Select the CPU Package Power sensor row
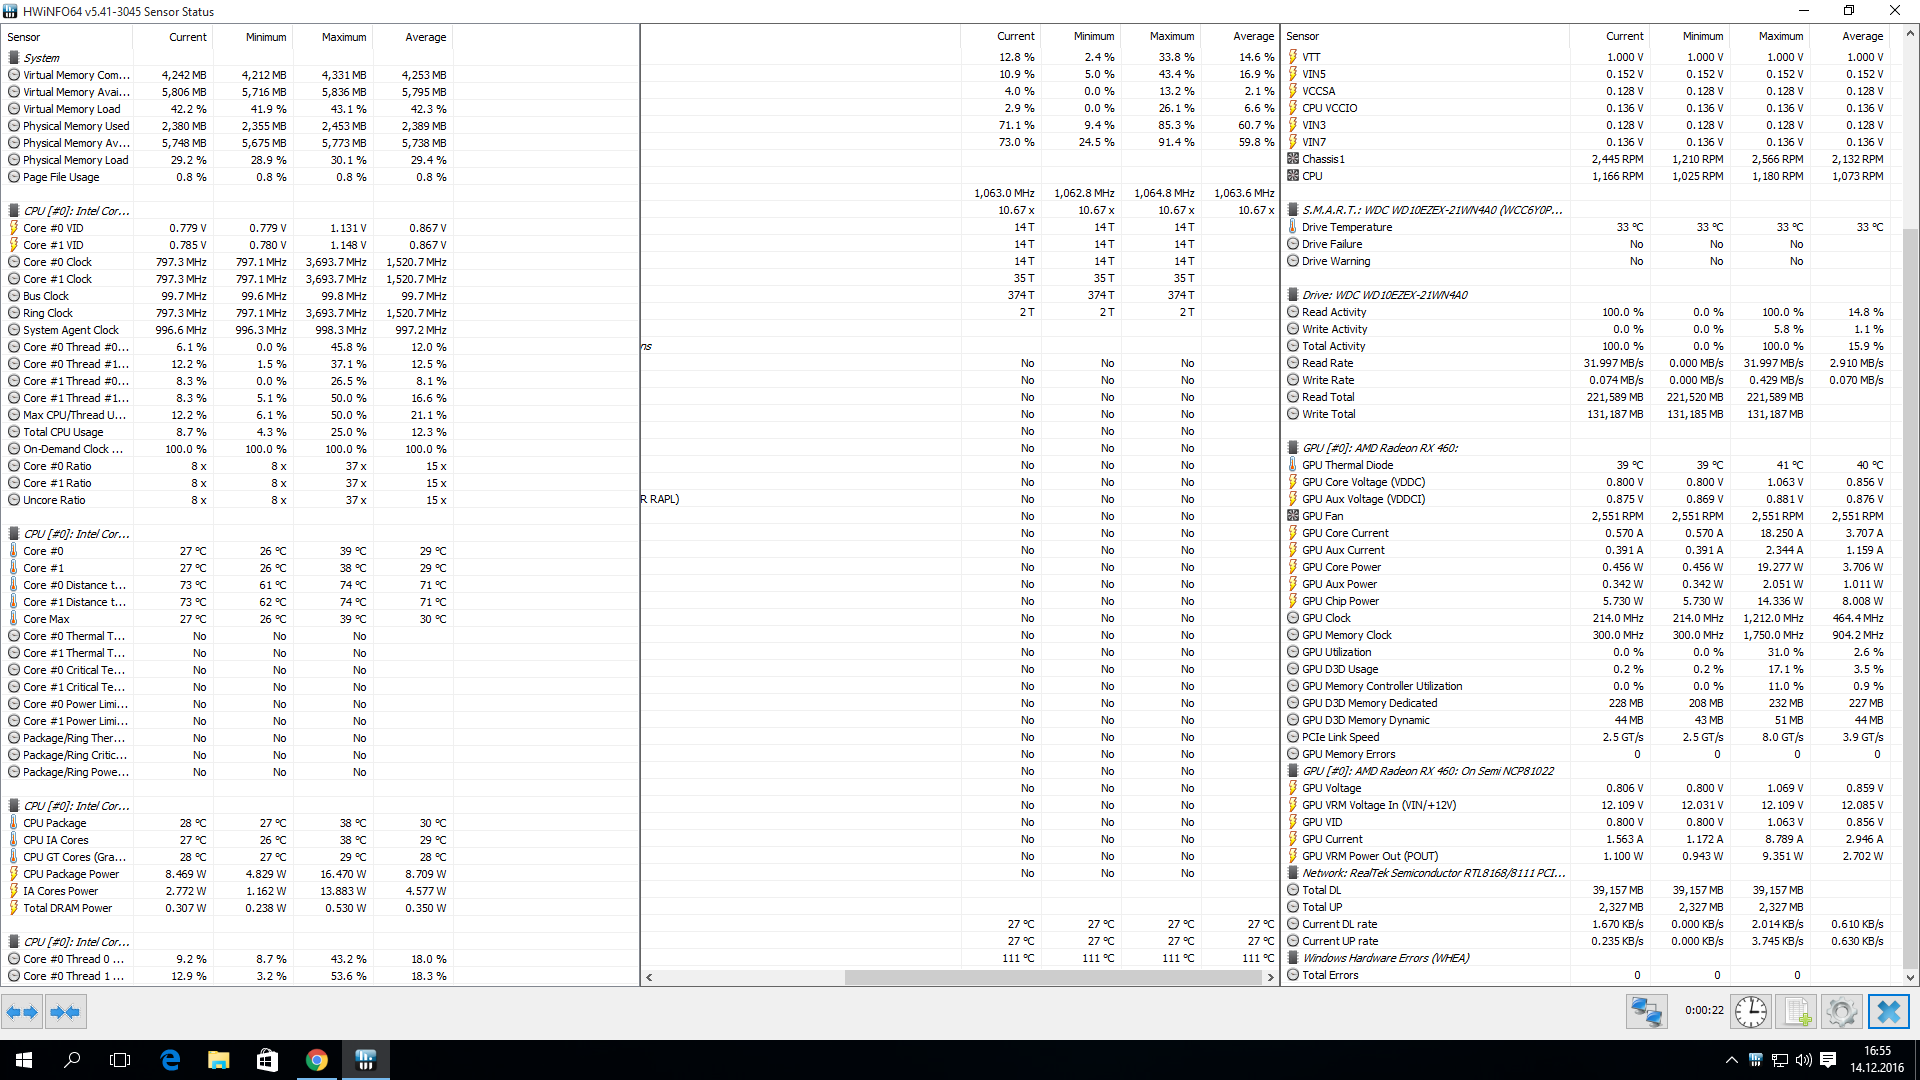This screenshot has height=1080, width=1920. point(71,874)
